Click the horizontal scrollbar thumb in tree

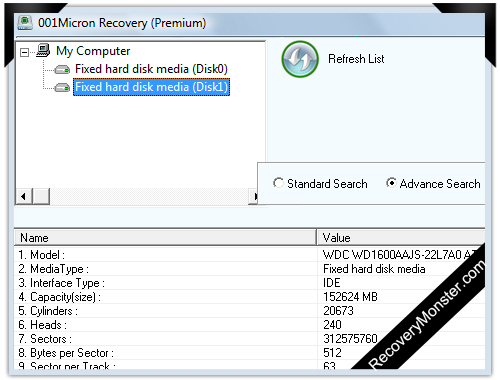[x=41, y=196]
